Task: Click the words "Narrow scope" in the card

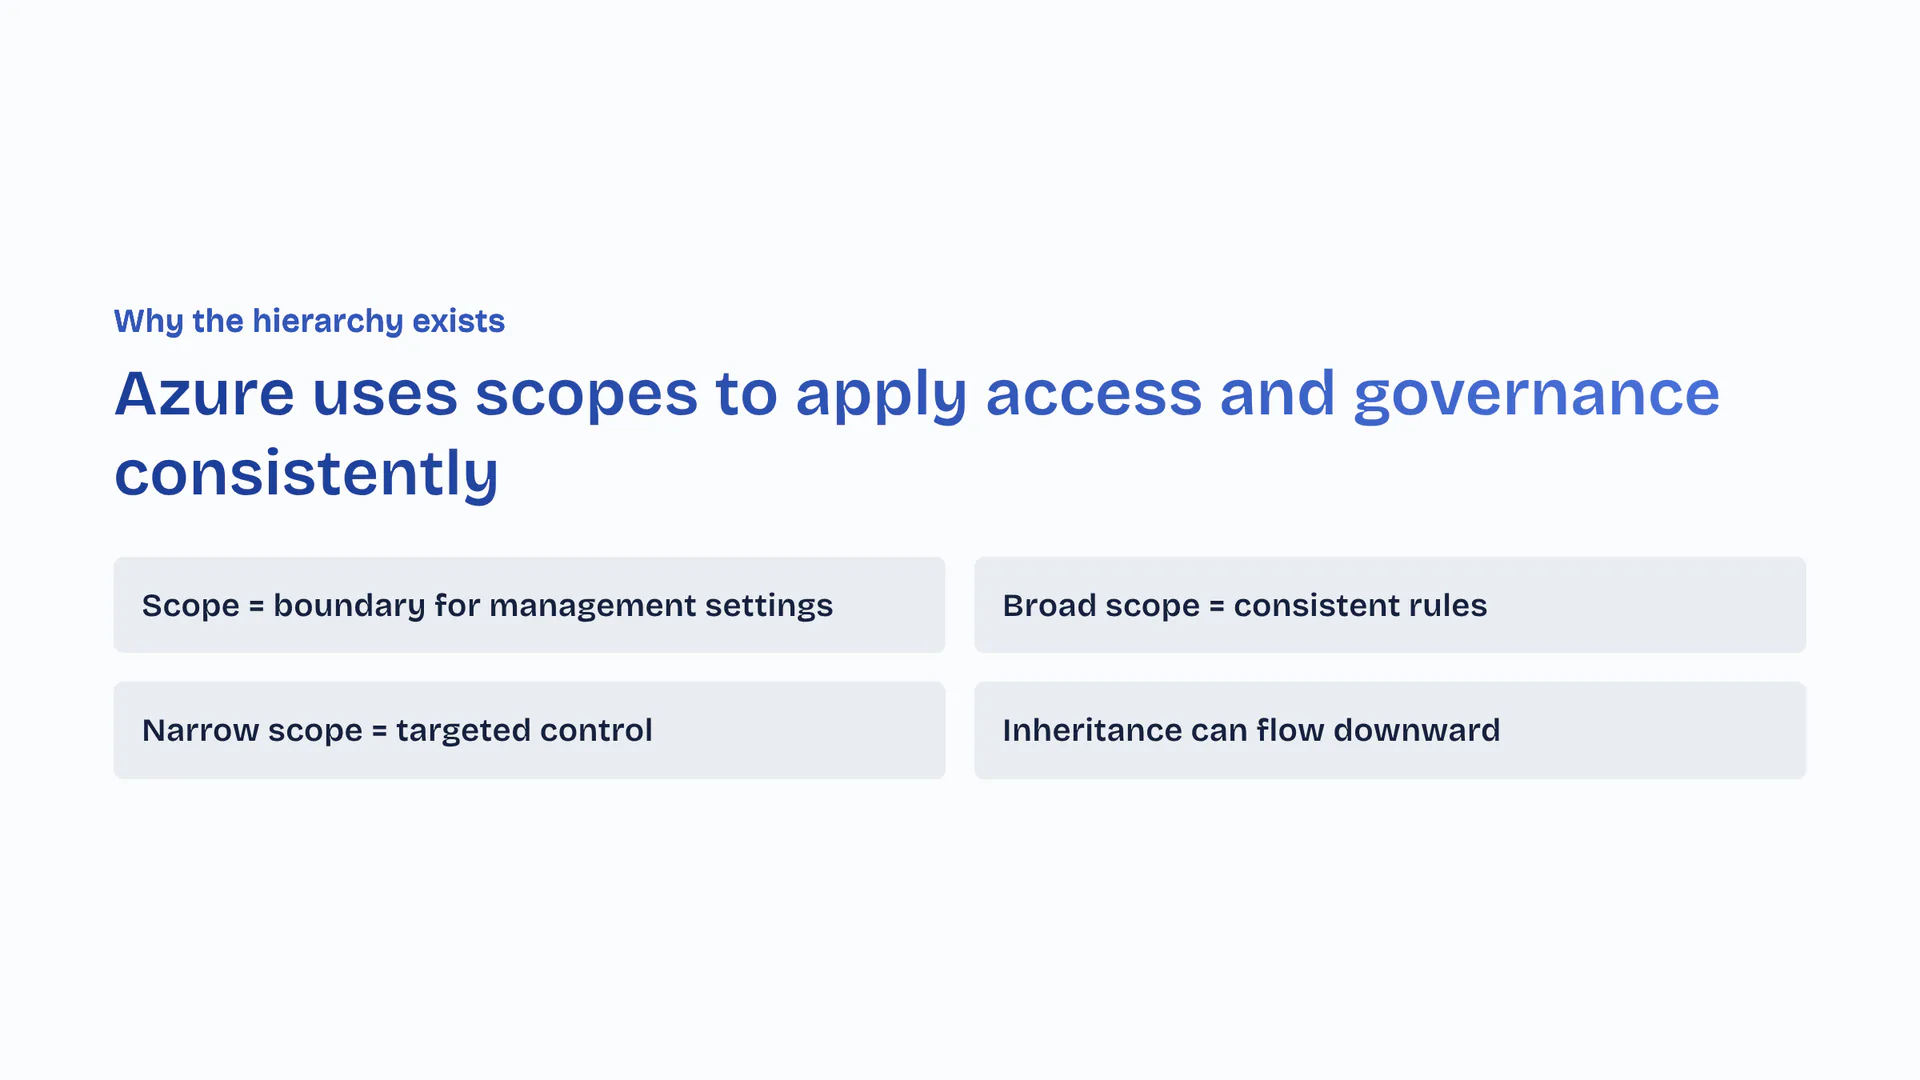Action: (x=252, y=731)
